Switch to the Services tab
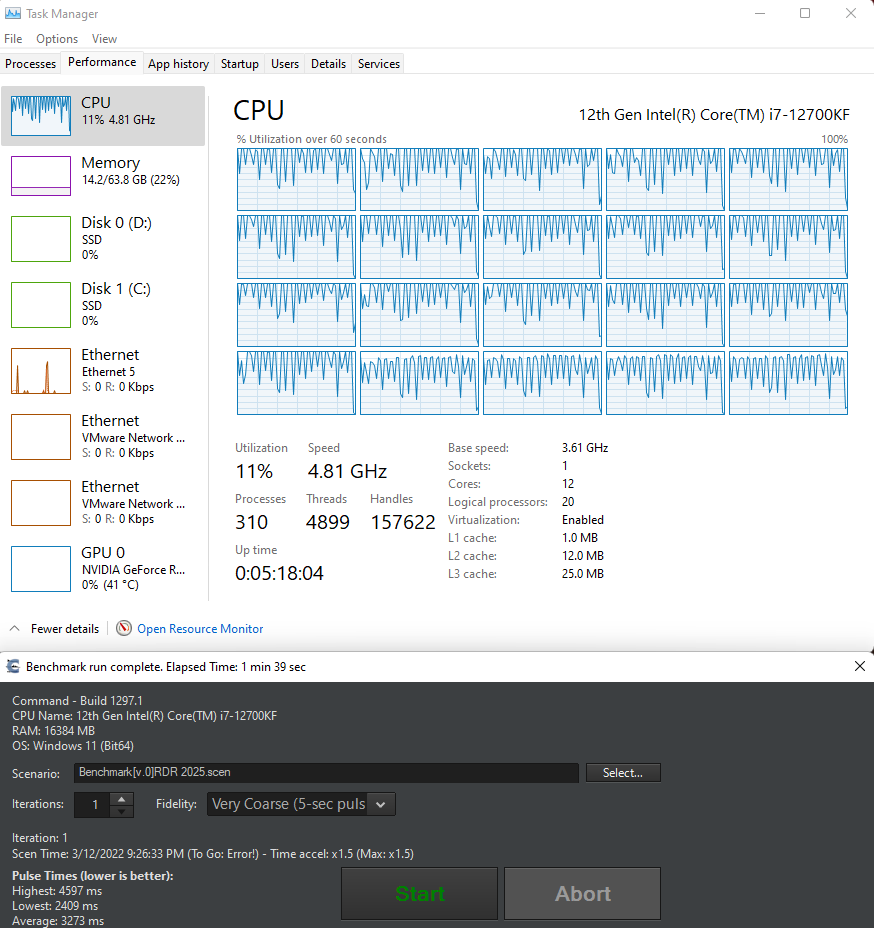874x928 pixels. pyautogui.click(x=379, y=64)
